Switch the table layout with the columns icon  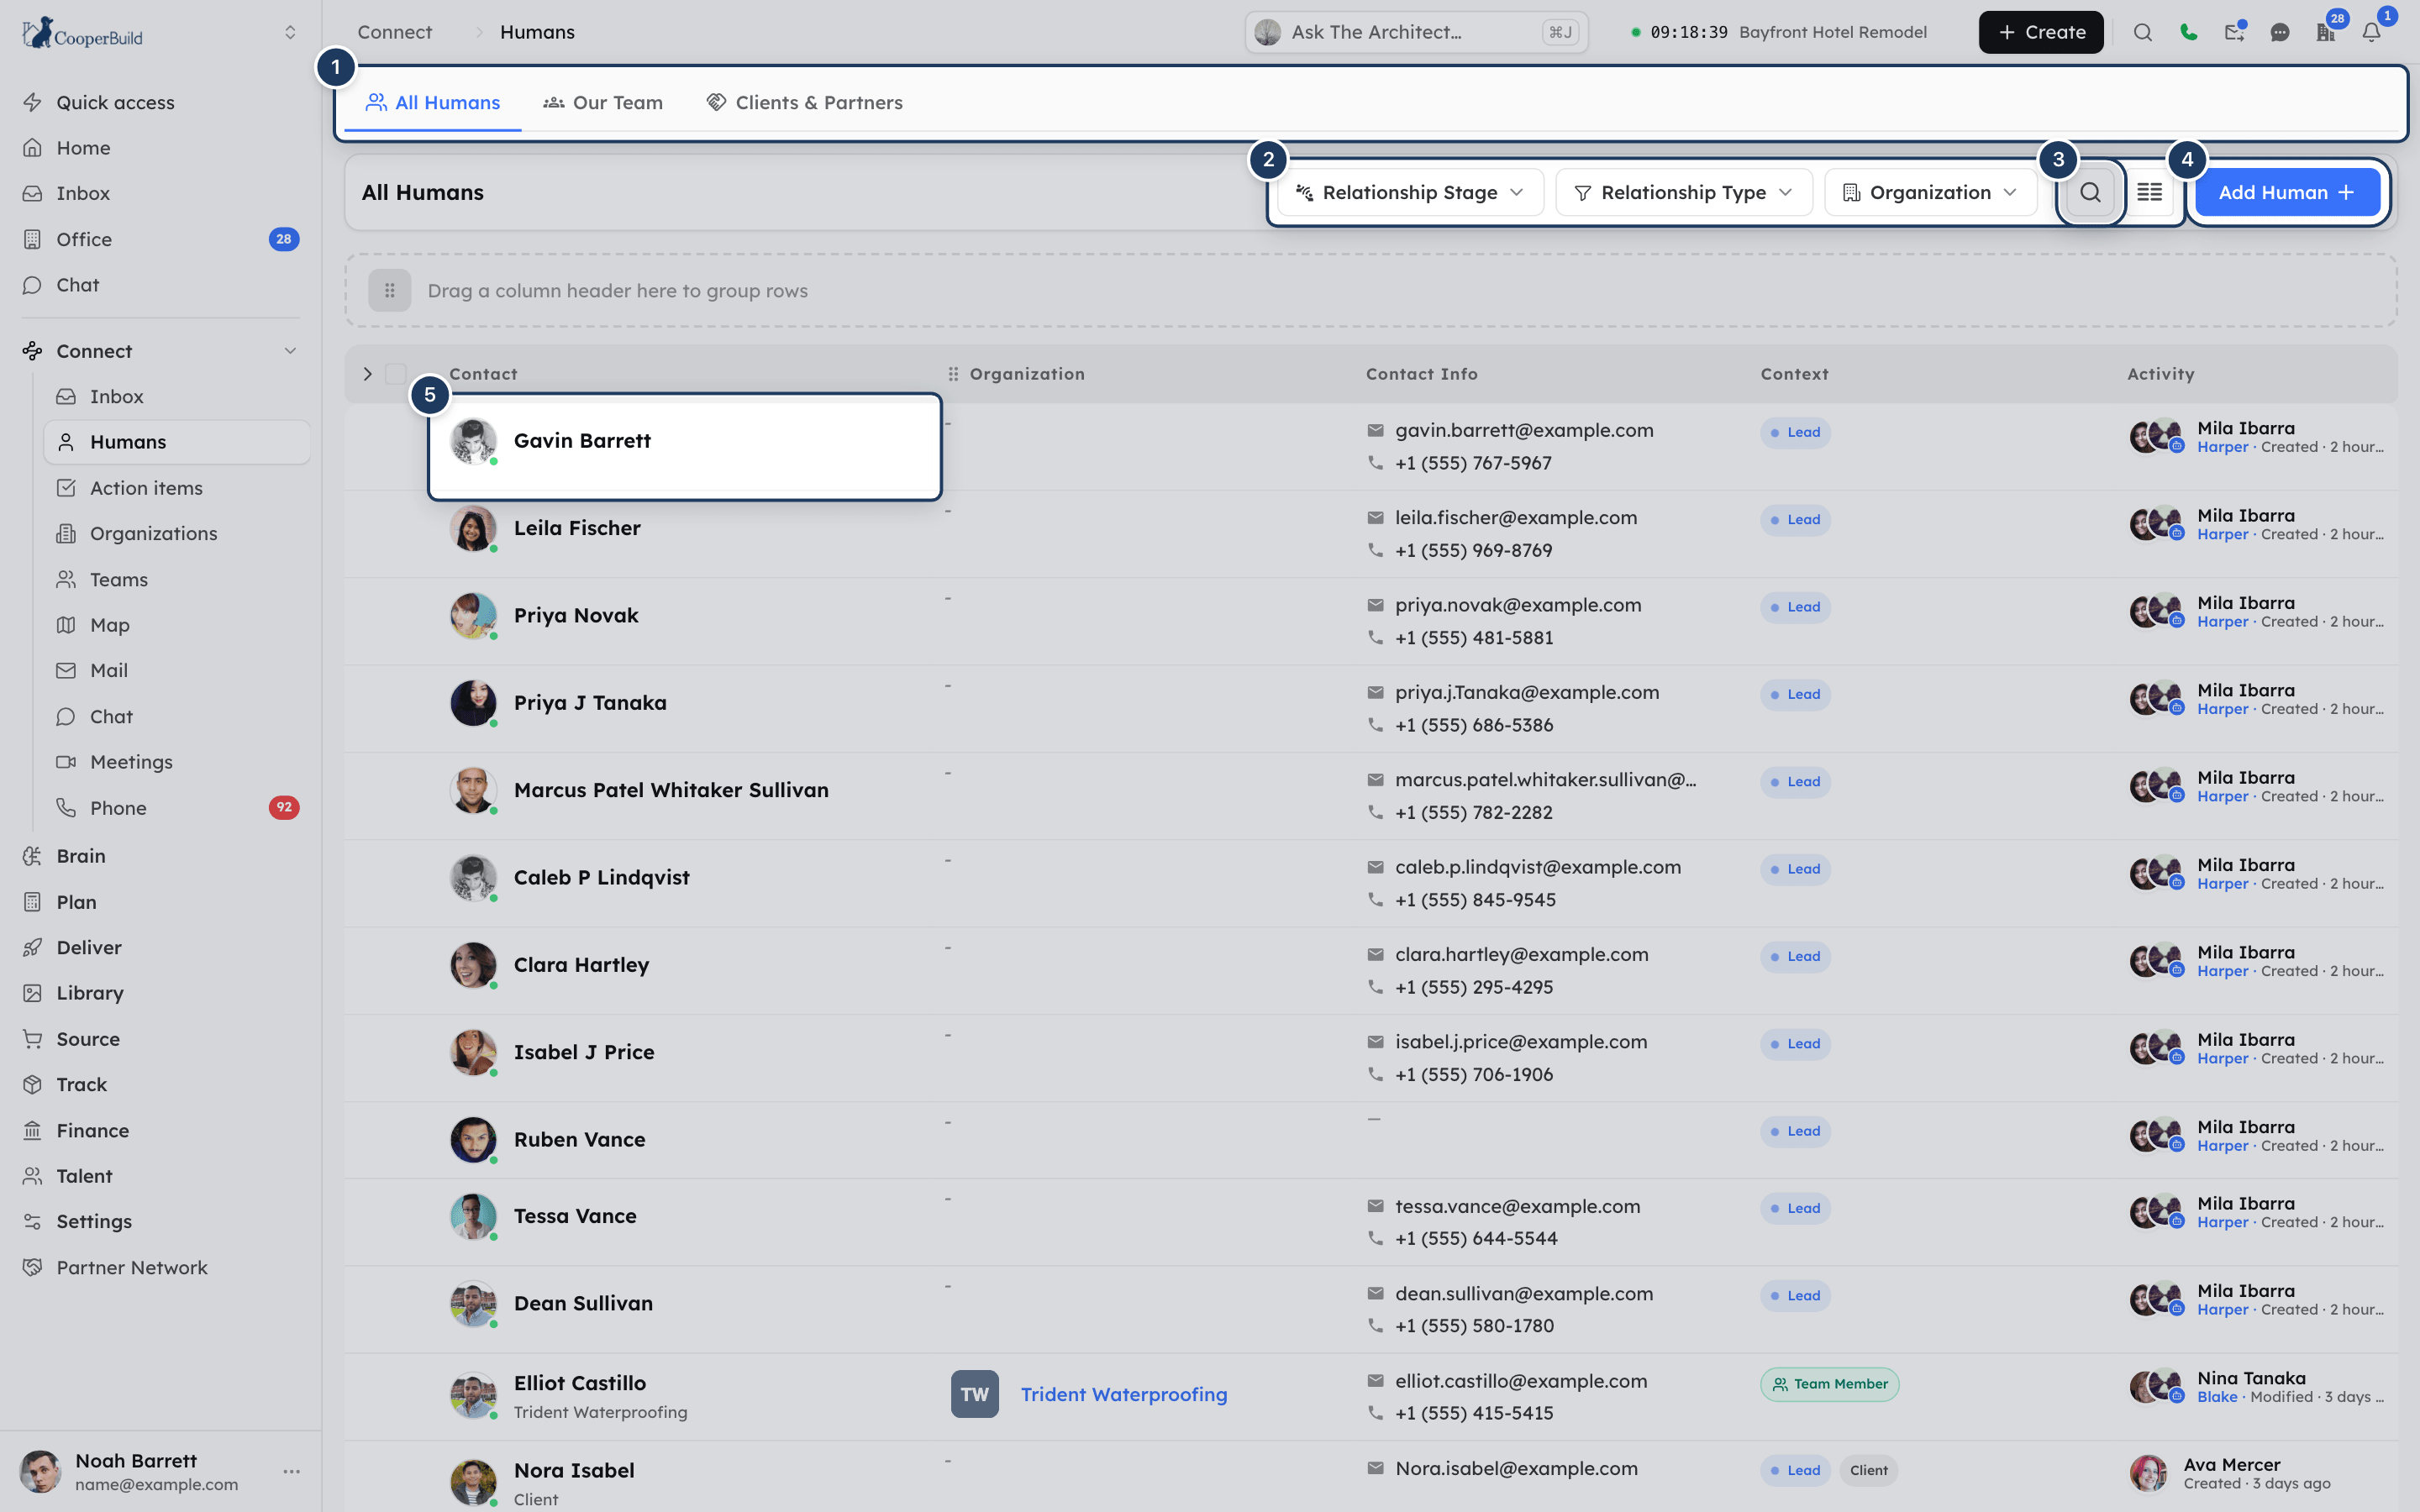[2149, 192]
